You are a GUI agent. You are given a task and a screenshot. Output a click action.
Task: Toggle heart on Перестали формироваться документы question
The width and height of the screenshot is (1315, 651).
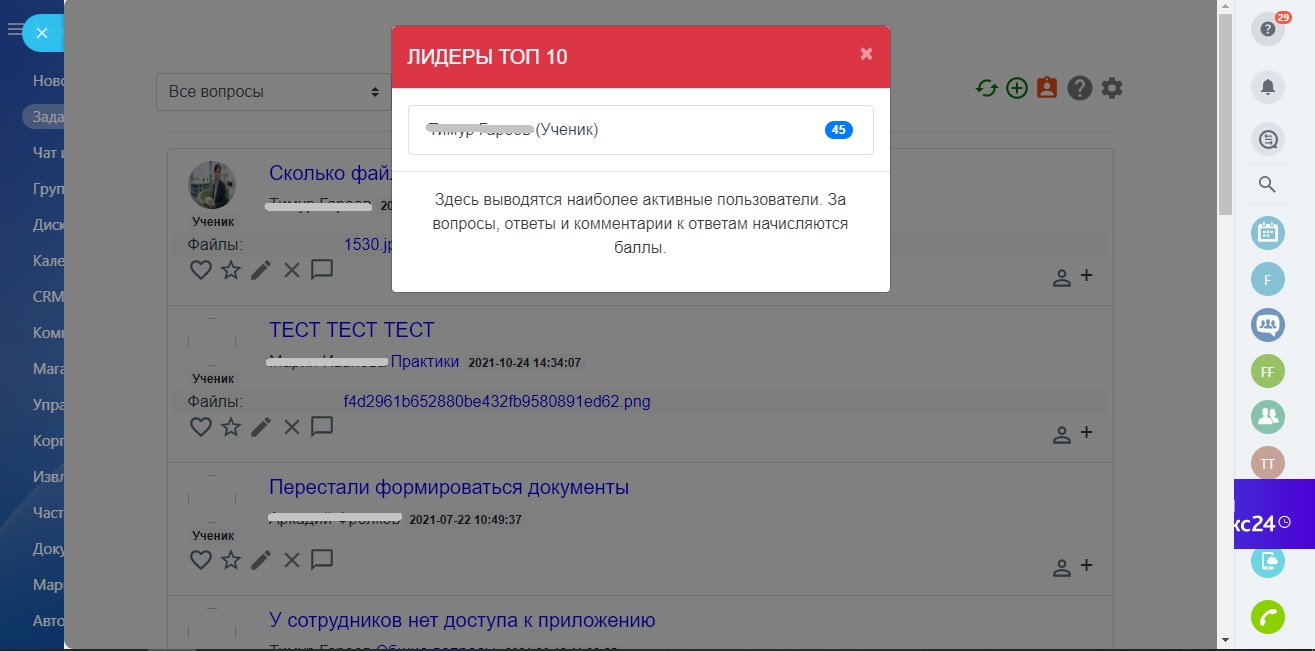point(201,560)
